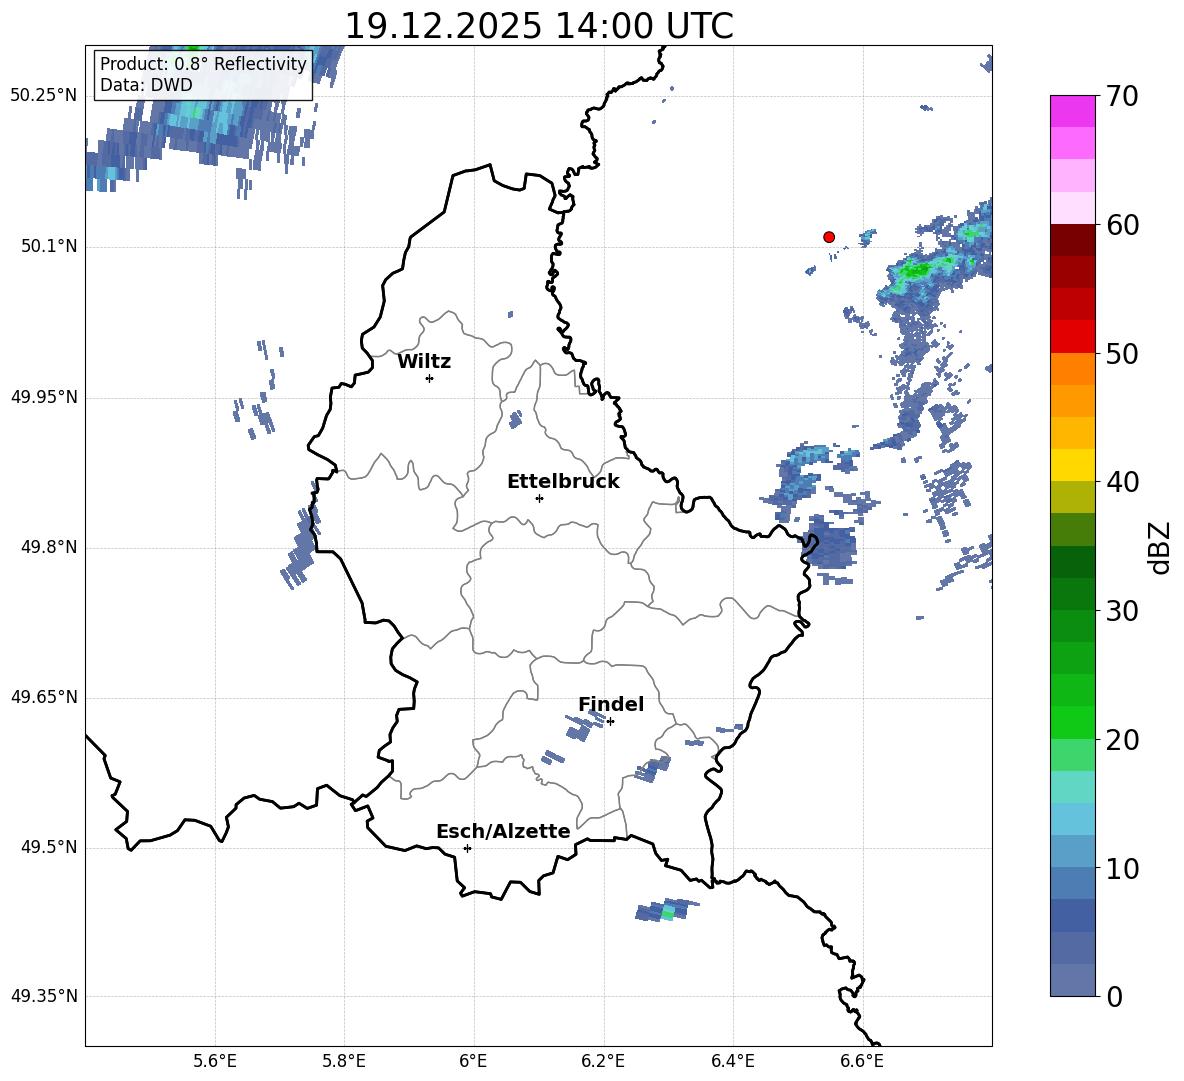Image resolution: width=1184 pixels, height=1081 pixels.
Task: Click the 20 value on colorbar
Action: [x=1122, y=739]
